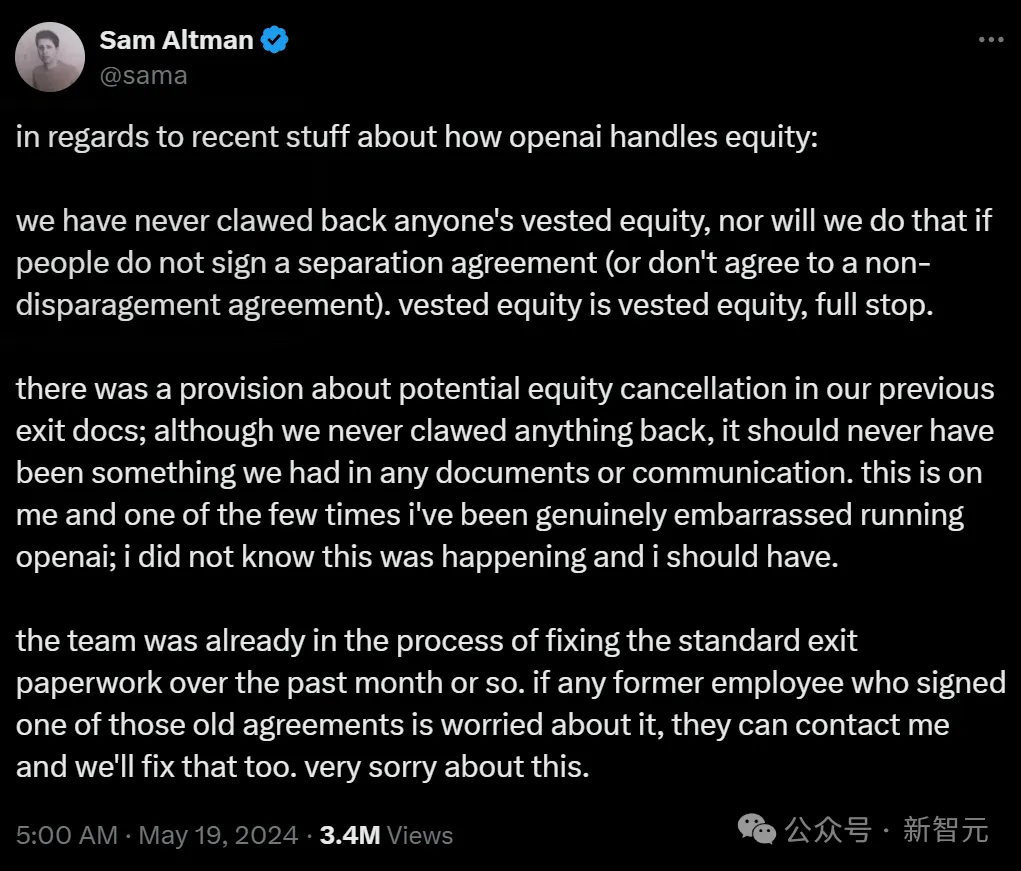Open the @sama handle link
This screenshot has width=1021, height=871.
143,76
